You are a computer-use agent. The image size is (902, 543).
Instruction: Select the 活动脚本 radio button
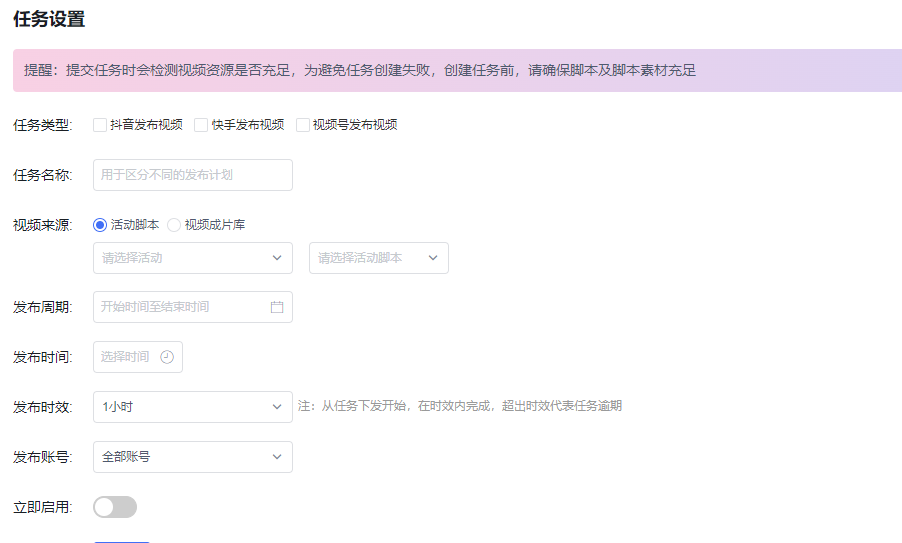click(x=100, y=225)
